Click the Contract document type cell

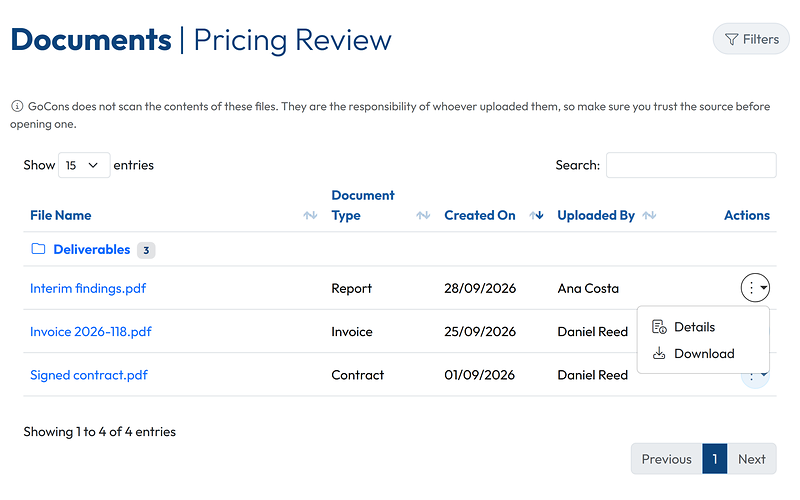[358, 376]
